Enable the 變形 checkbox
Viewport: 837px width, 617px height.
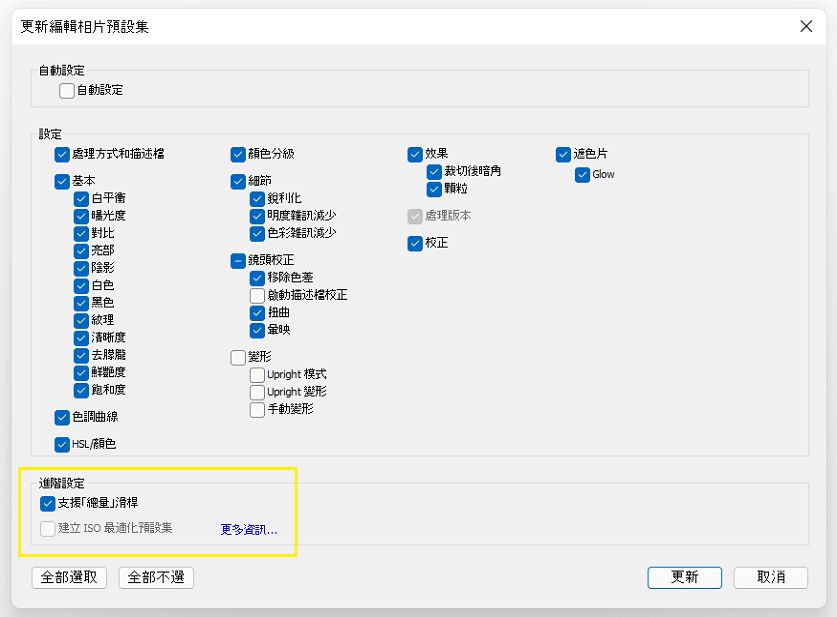point(238,357)
